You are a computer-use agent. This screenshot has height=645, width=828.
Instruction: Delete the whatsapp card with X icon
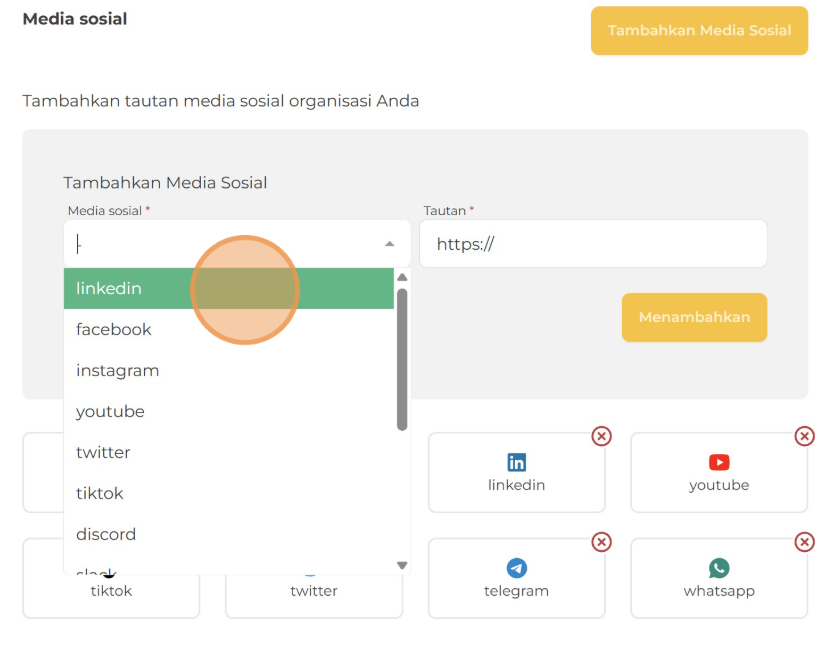804,541
